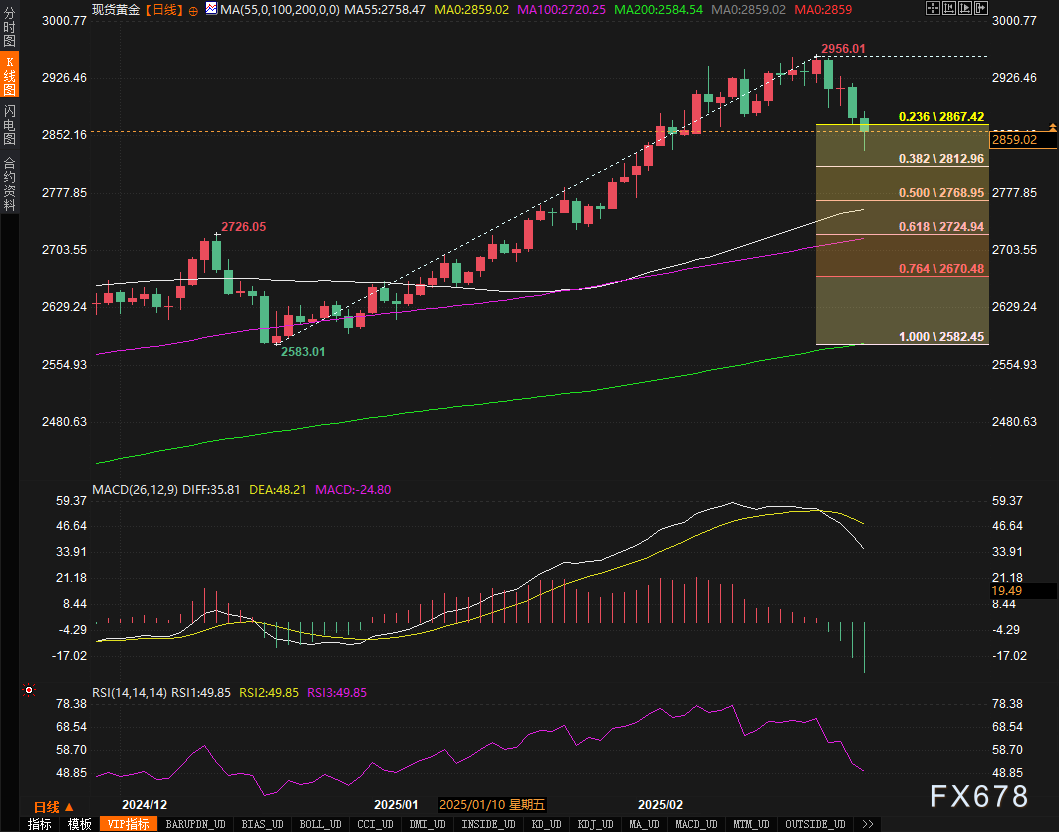The image size is (1059, 832).
Task: Click the MA indicator chart icon
Action: tap(211, 9)
